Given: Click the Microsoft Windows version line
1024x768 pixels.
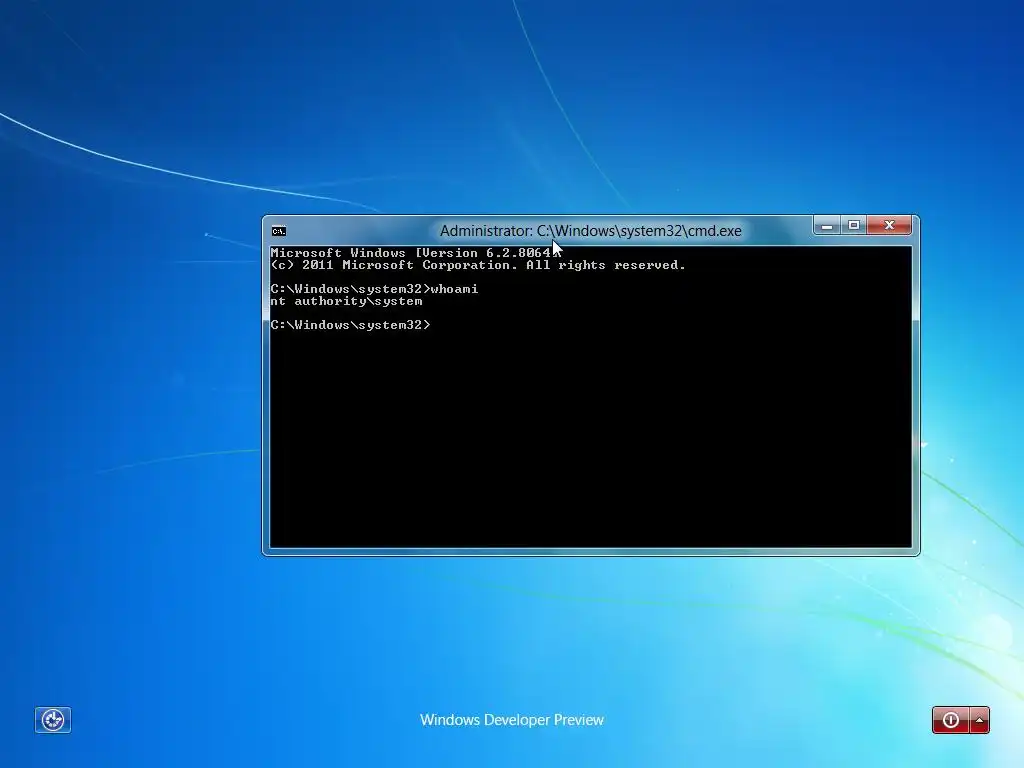Looking at the screenshot, I should tap(413, 253).
